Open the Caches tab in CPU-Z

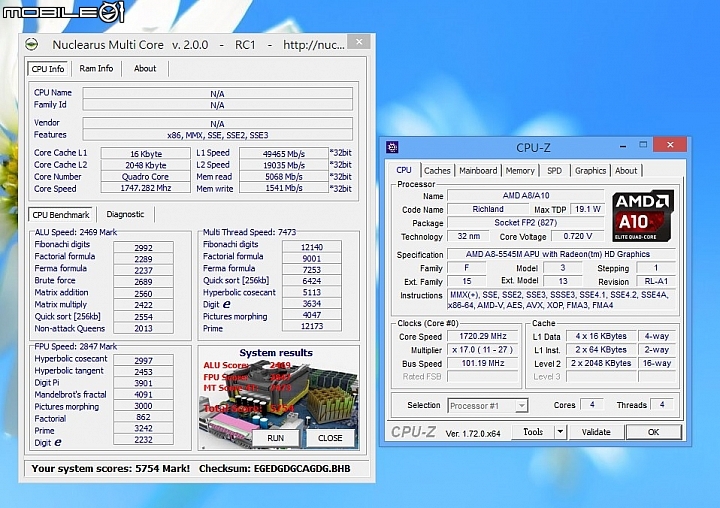[x=437, y=170]
